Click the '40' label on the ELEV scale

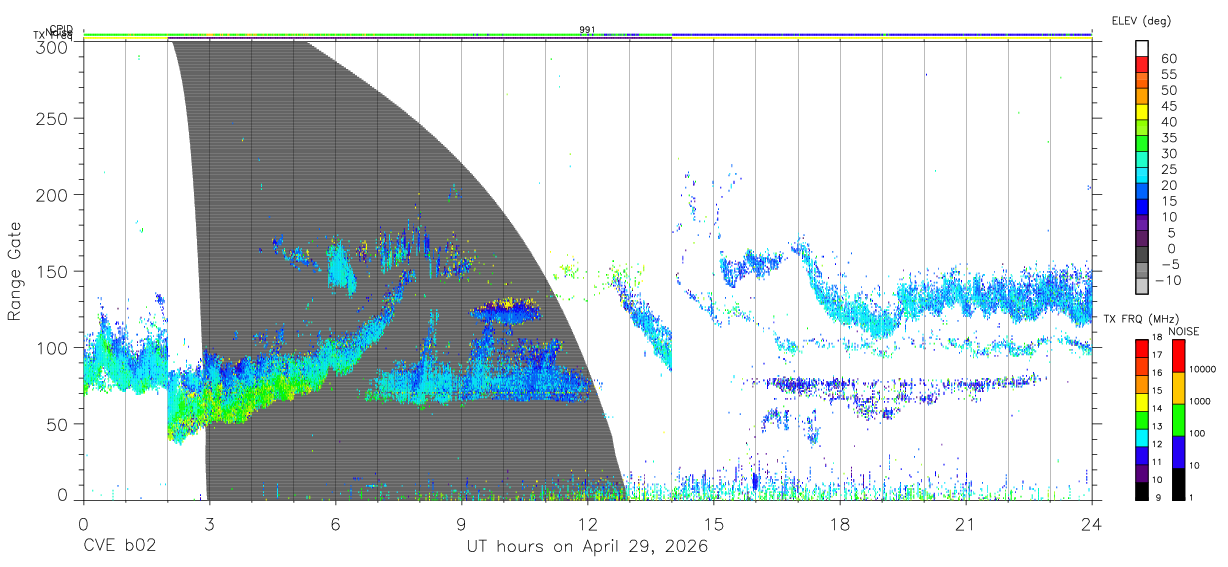tap(1168, 122)
